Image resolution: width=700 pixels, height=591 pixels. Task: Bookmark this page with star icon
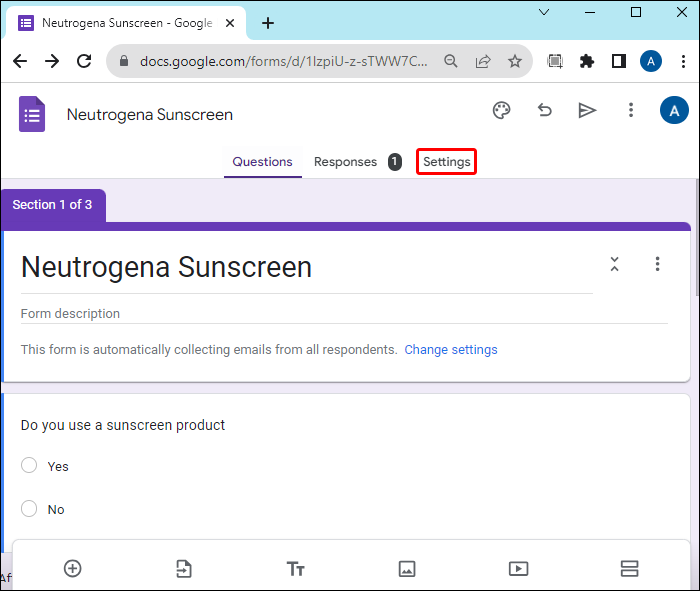pos(515,61)
